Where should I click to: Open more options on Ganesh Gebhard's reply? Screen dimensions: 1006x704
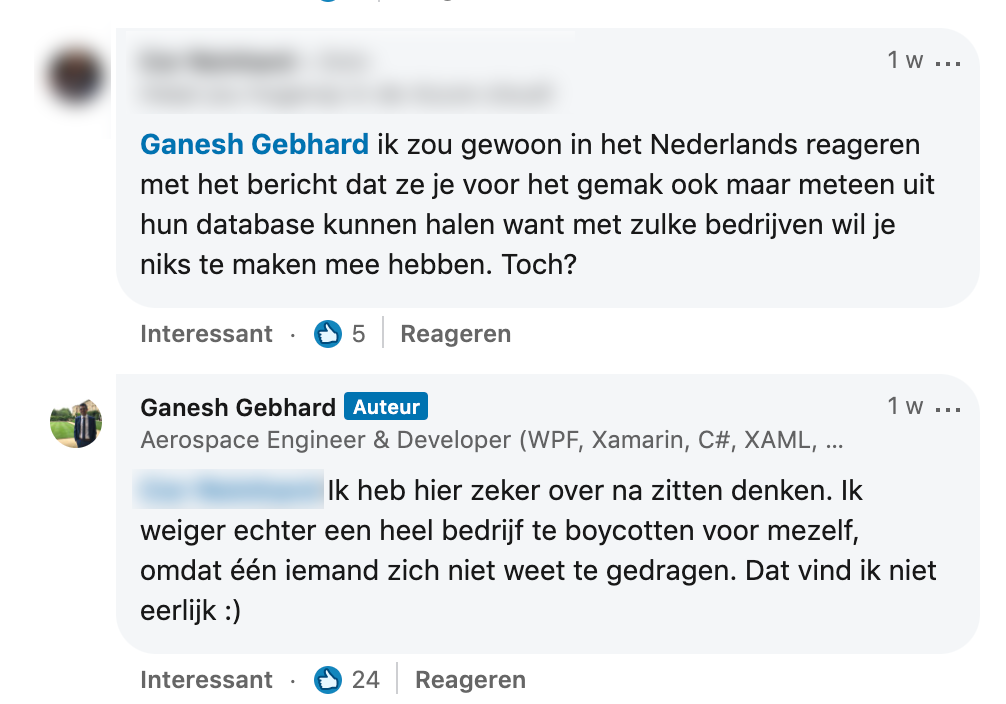point(946,408)
